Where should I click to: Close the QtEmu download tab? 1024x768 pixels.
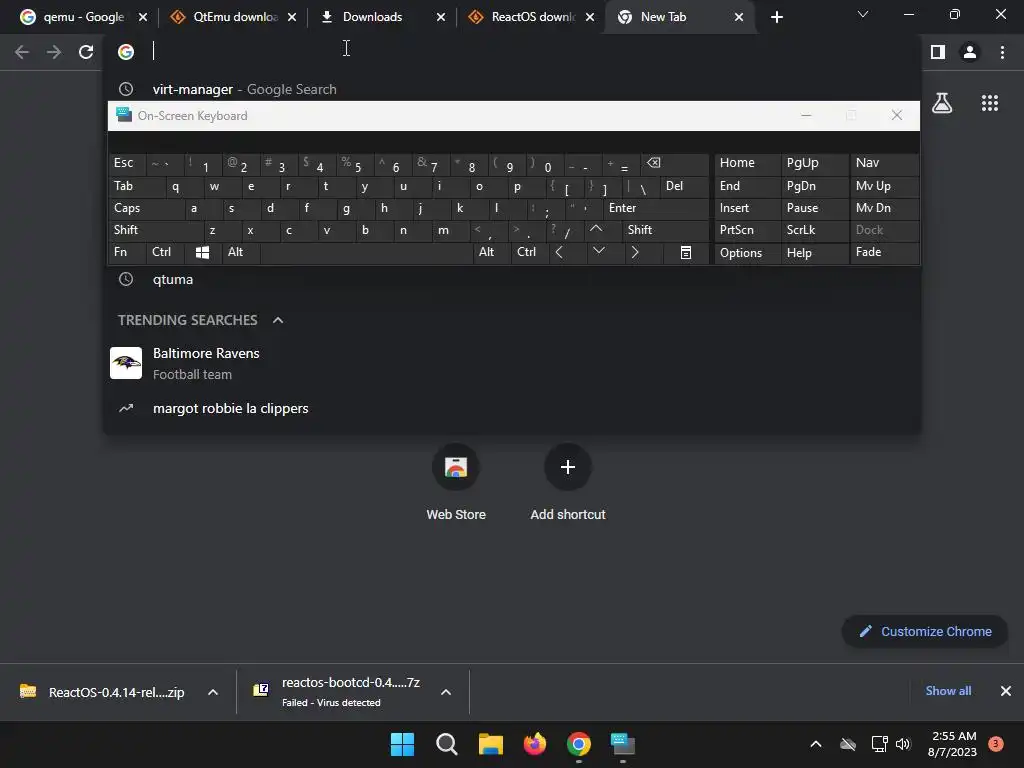[x=292, y=17]
